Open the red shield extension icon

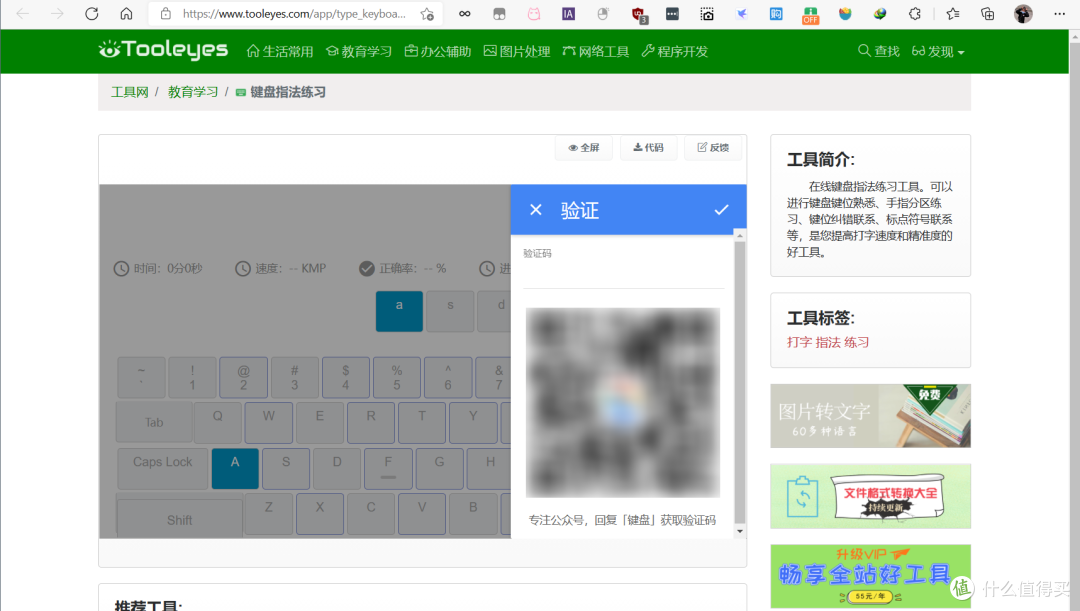(x=638, y=14)
